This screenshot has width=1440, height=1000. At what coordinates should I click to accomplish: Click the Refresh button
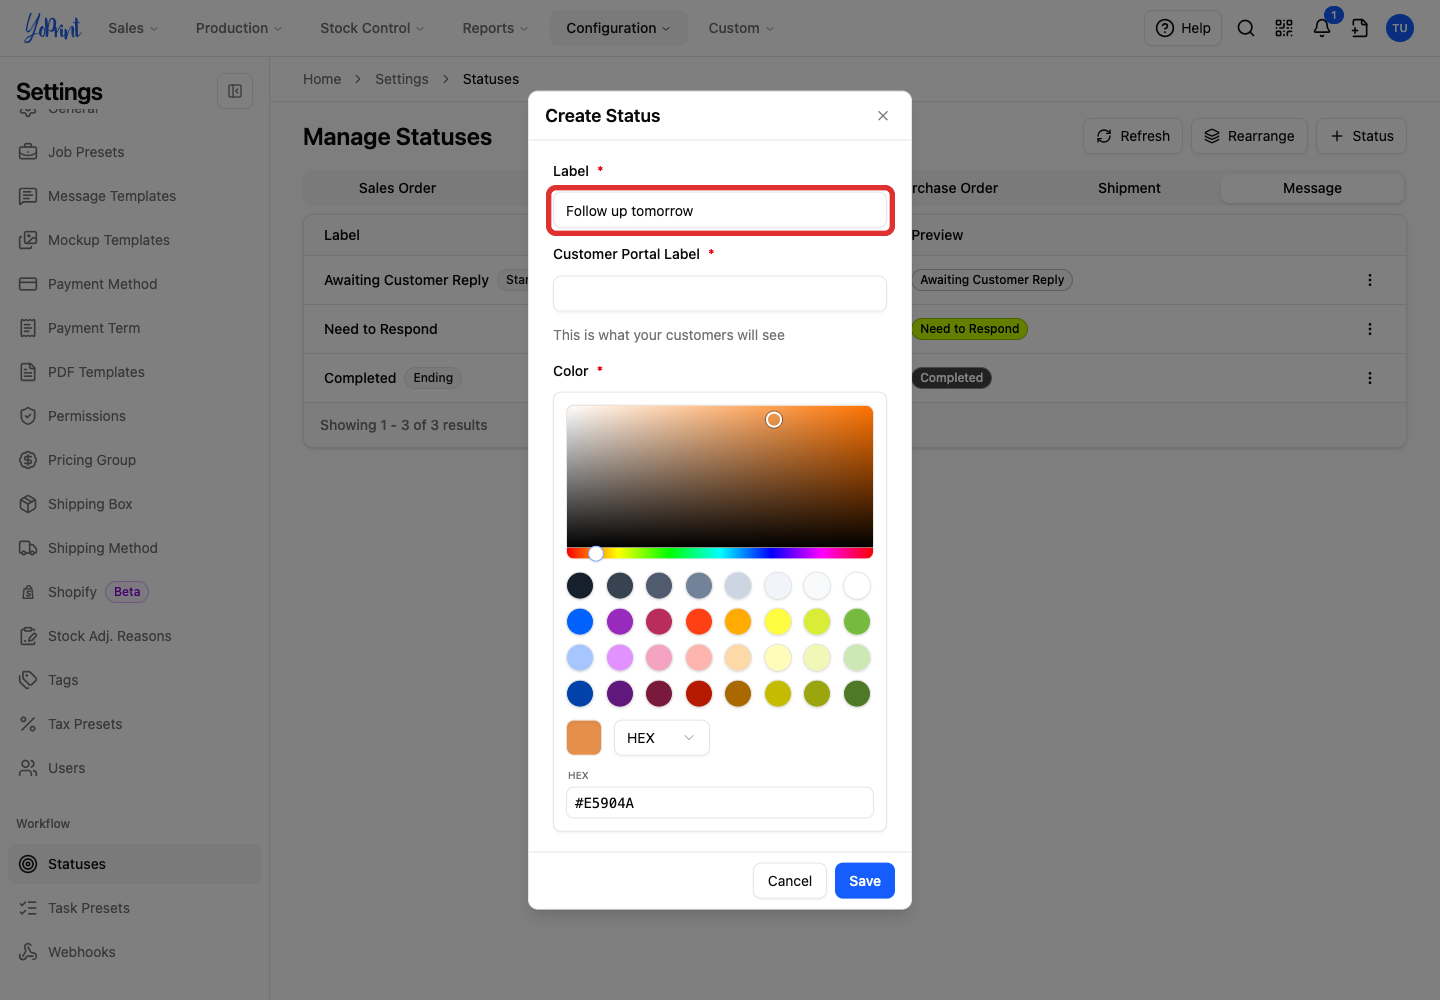click(x=1133, y=136)
